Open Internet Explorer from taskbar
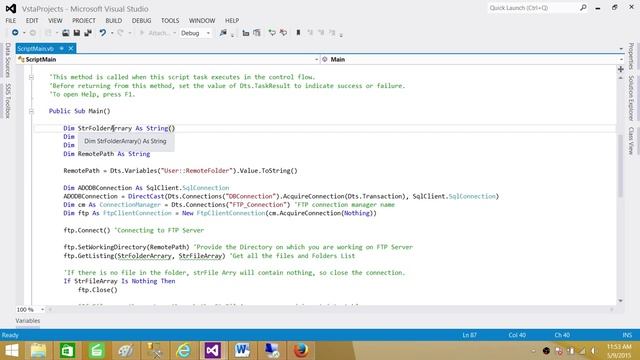Viewport: 640px width, 360px height. tap(184, 351)
